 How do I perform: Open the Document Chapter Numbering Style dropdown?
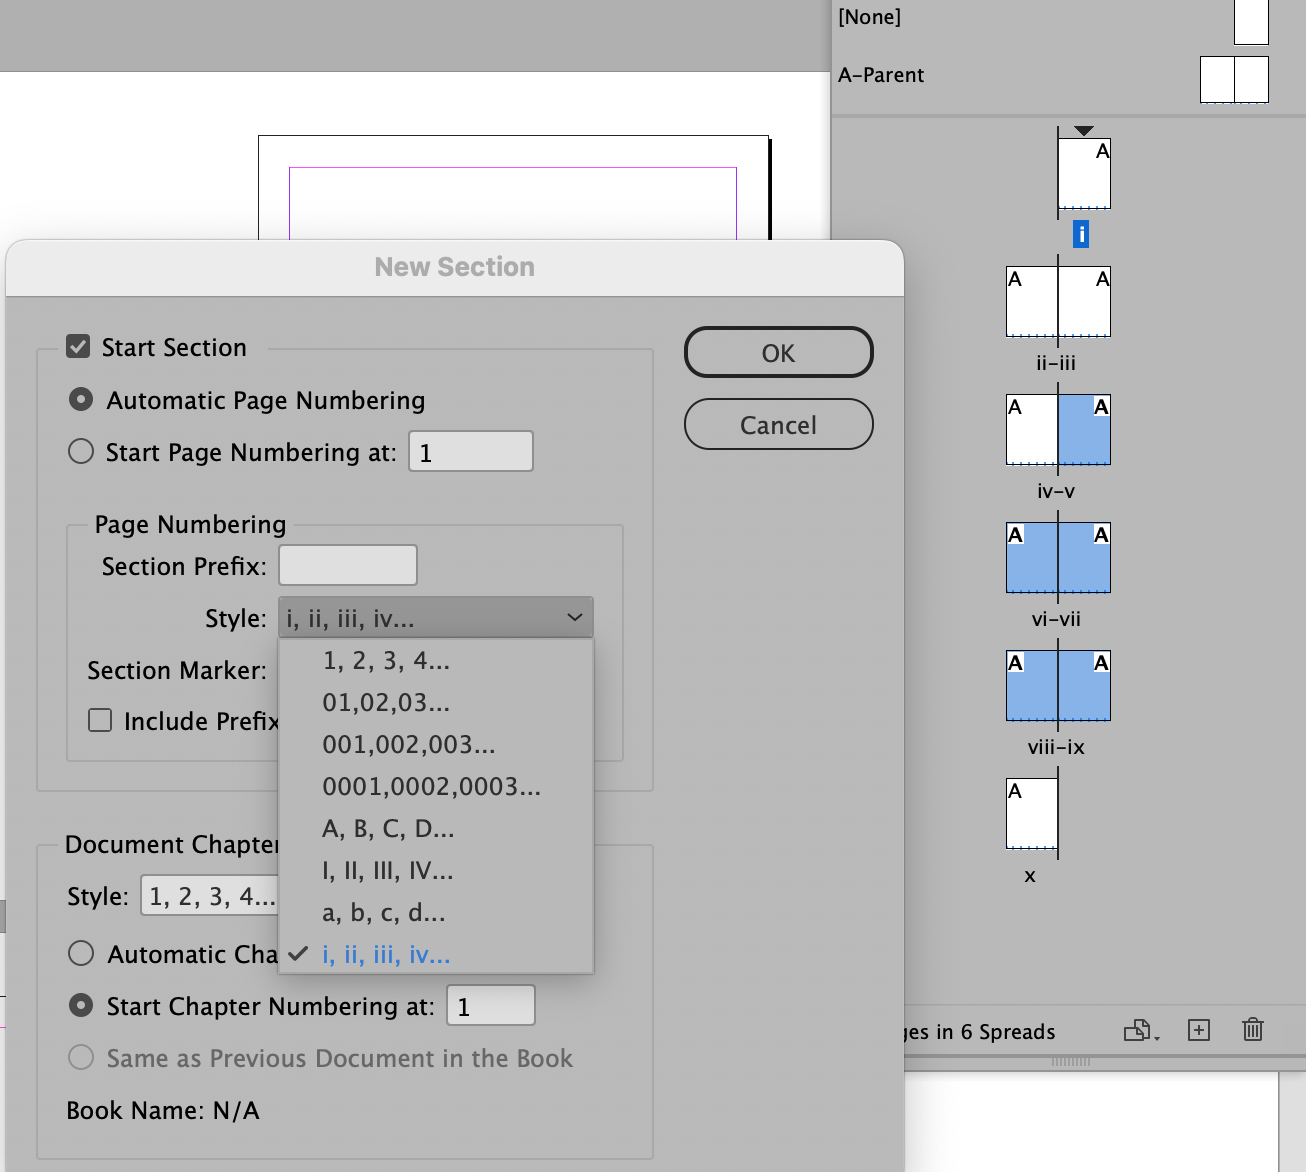coord(210,895)
